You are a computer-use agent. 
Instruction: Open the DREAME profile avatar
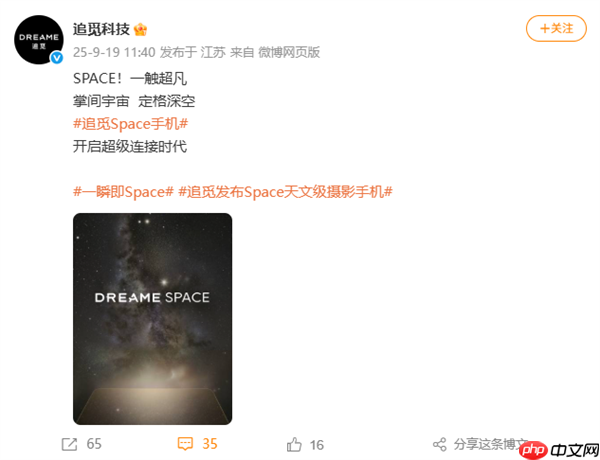(39, 39)
